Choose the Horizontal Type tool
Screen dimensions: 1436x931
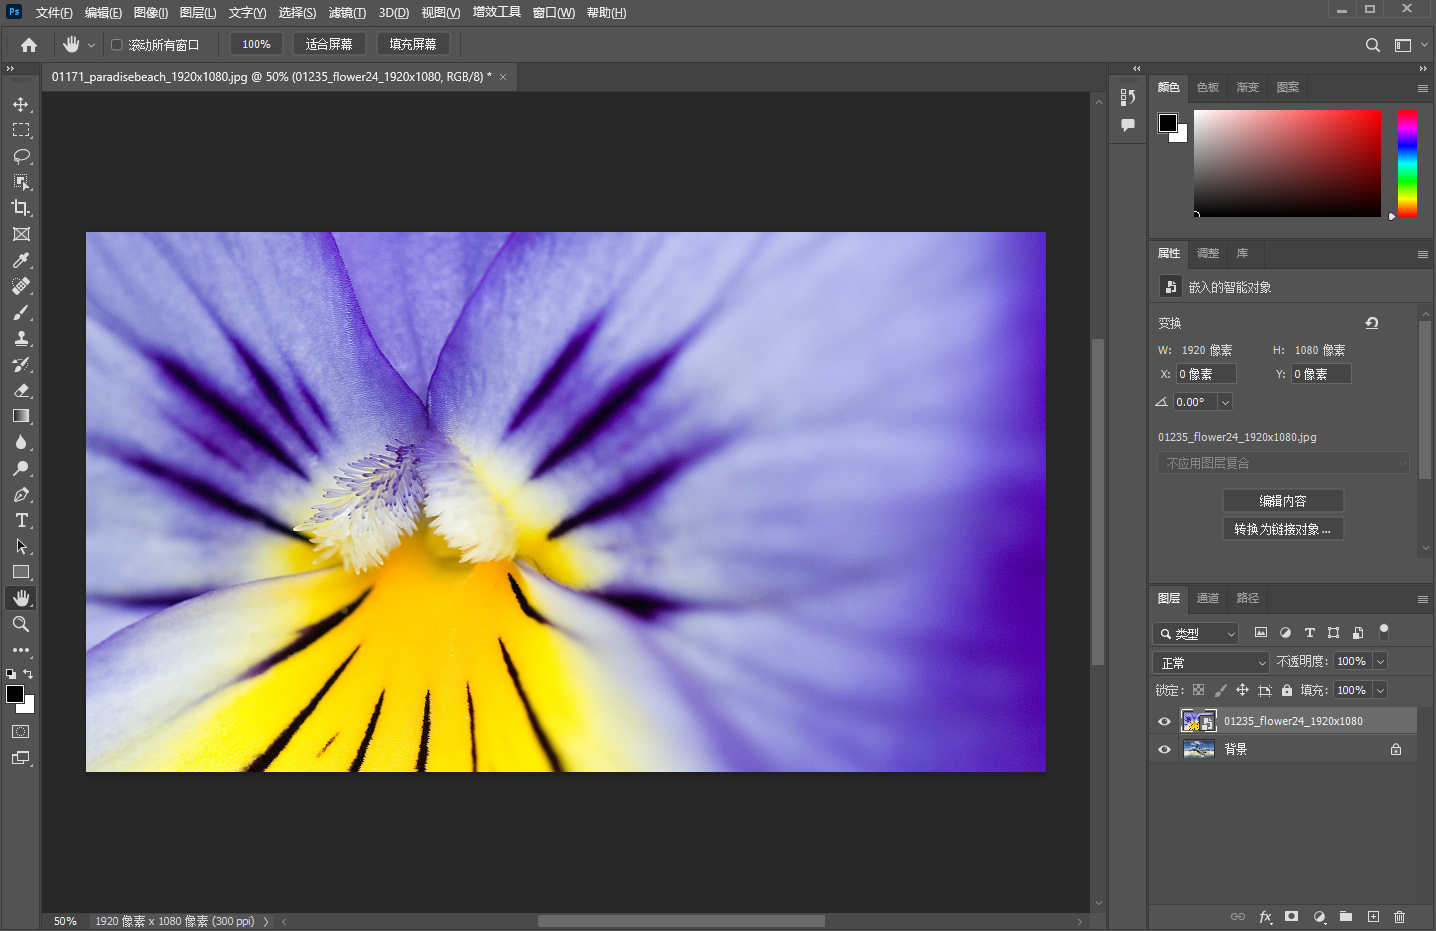[x=21, y=520]
